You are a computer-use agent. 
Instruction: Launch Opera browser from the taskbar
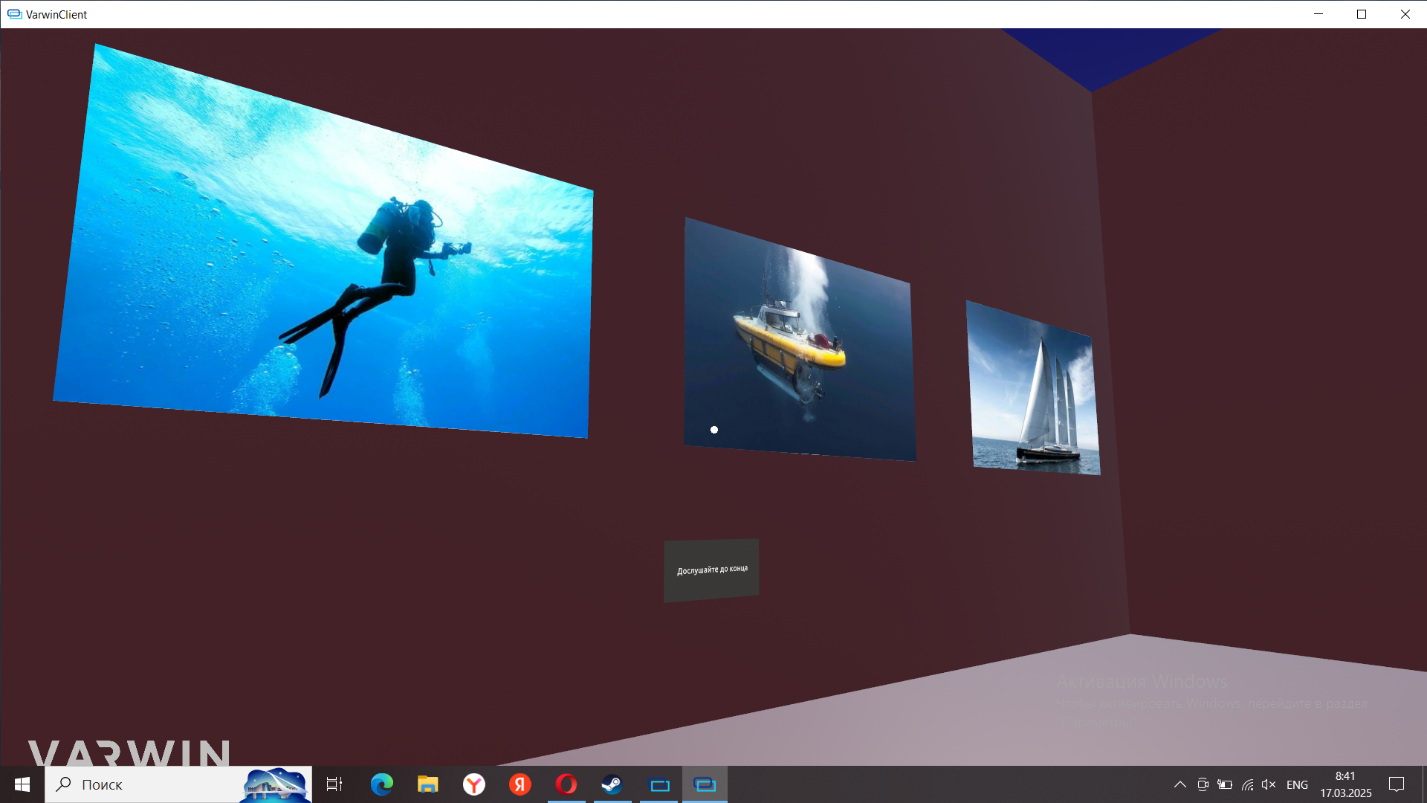566,785
